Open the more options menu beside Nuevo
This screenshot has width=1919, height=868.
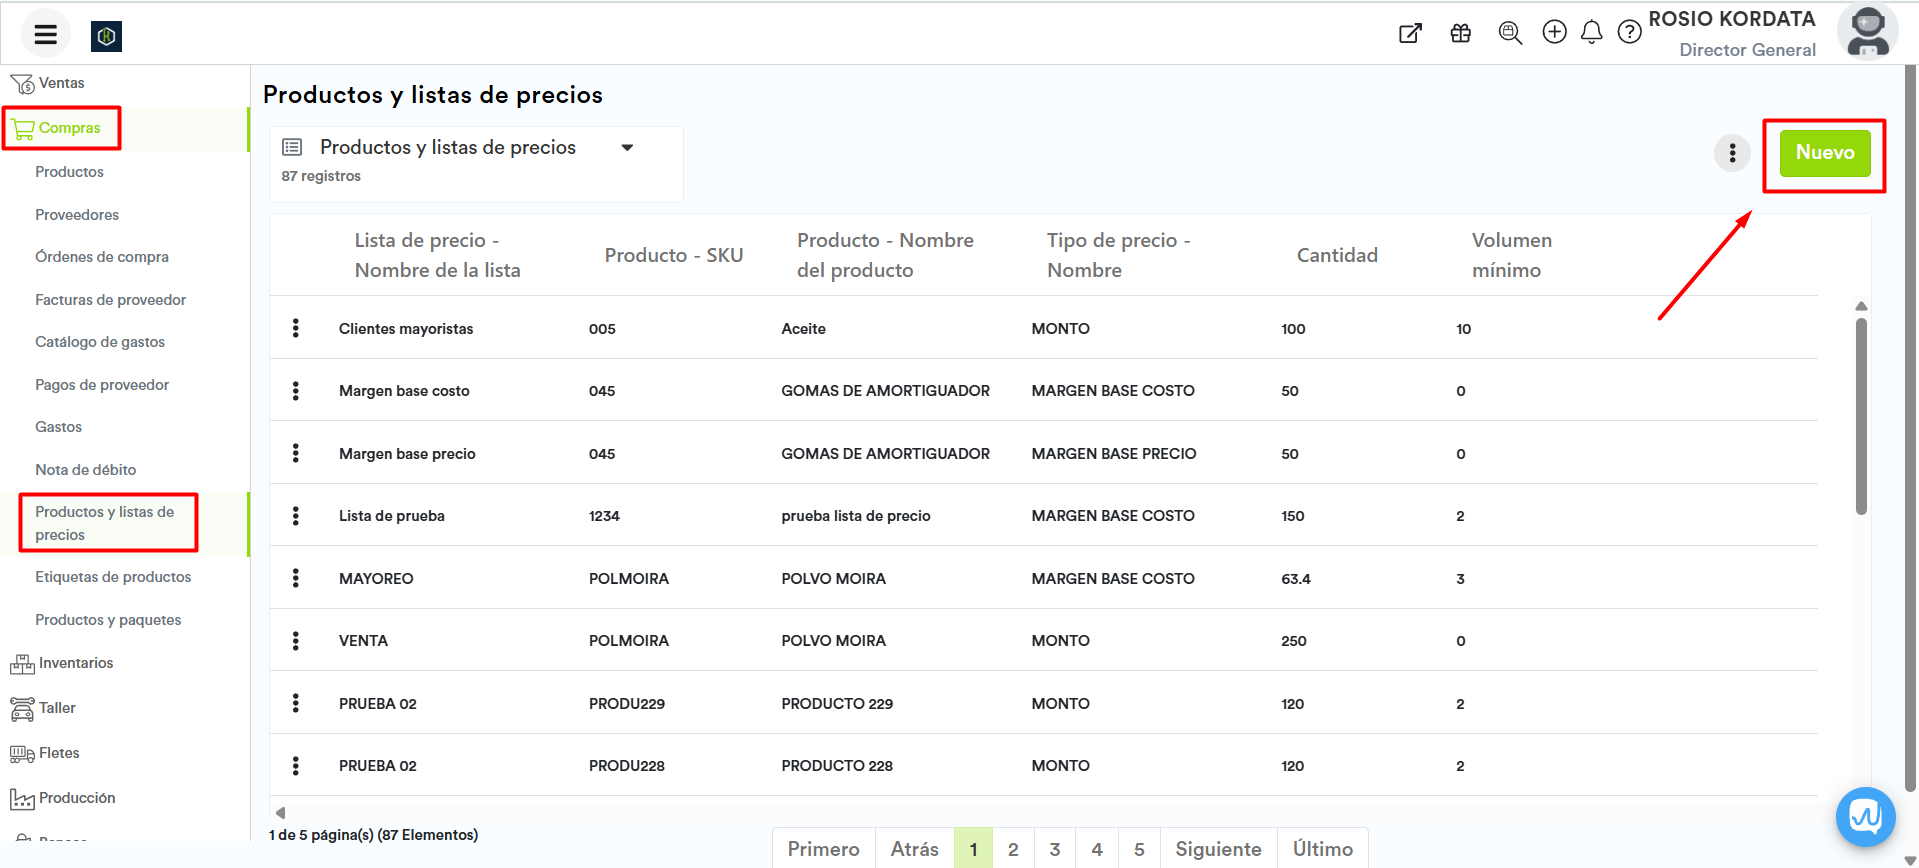1732,153
